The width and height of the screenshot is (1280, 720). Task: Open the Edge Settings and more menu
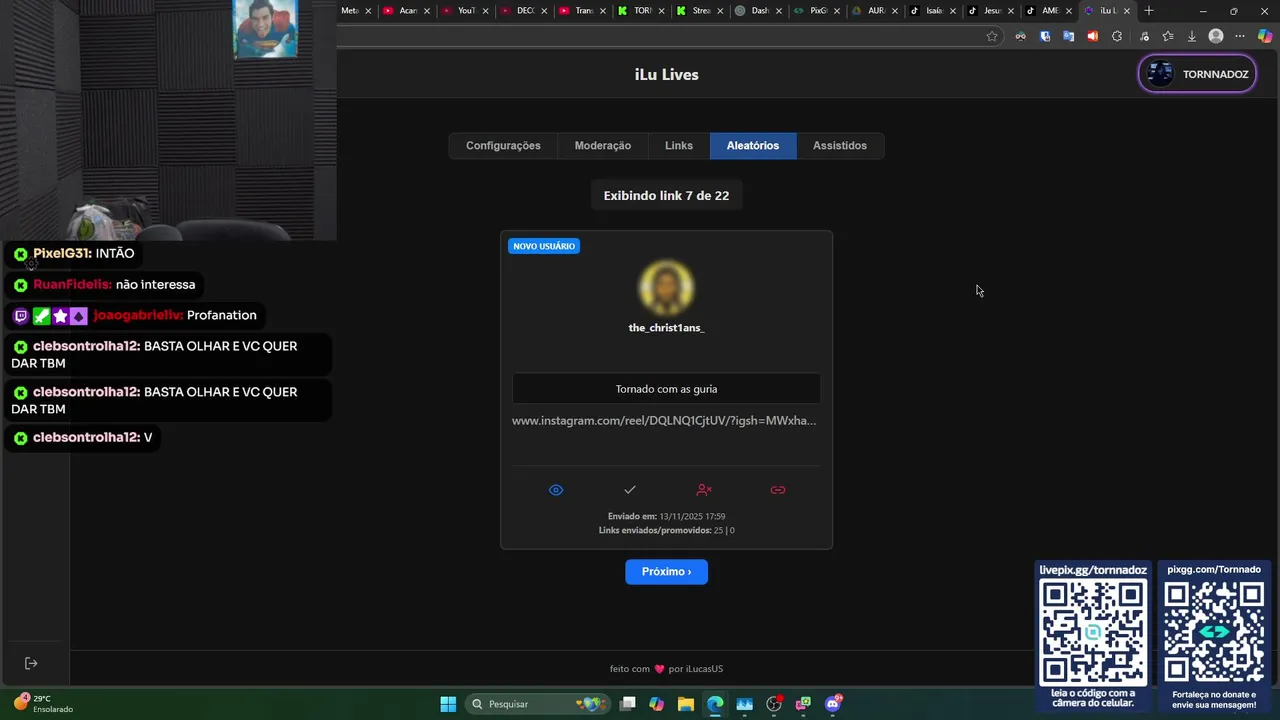tap(1240, 36)
